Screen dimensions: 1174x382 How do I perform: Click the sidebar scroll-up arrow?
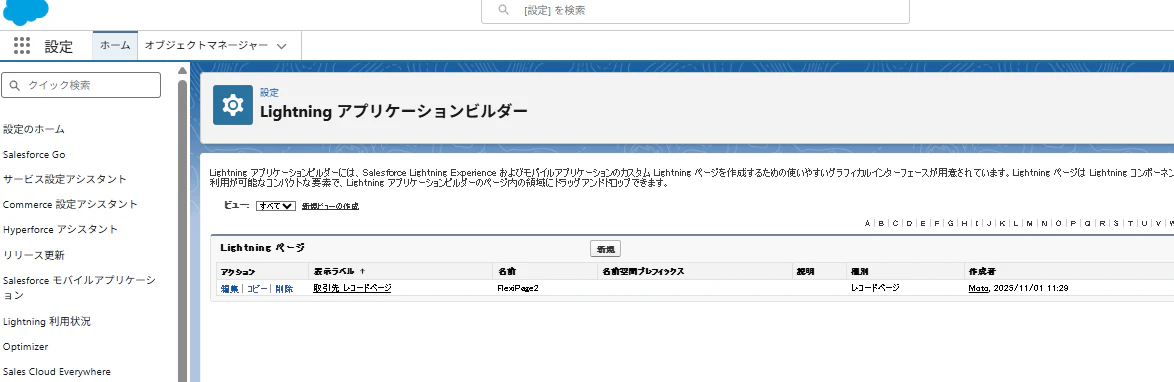(182, 70)
